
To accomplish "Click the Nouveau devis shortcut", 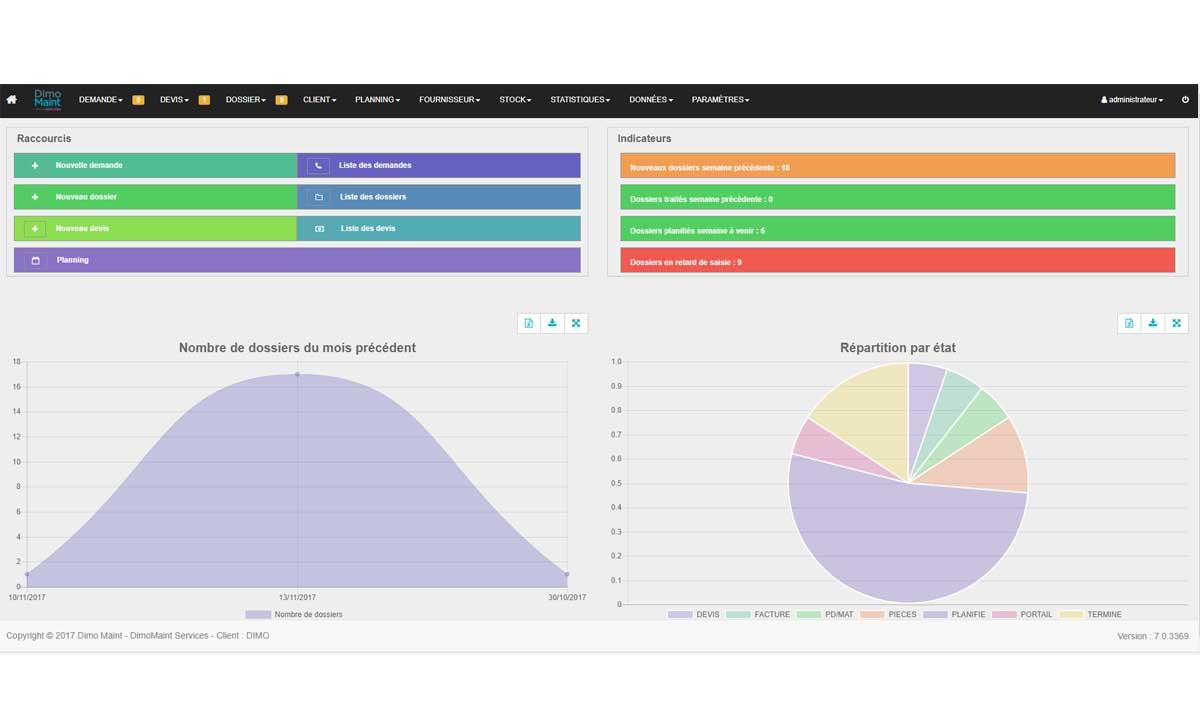I will (x=155, y=229).
